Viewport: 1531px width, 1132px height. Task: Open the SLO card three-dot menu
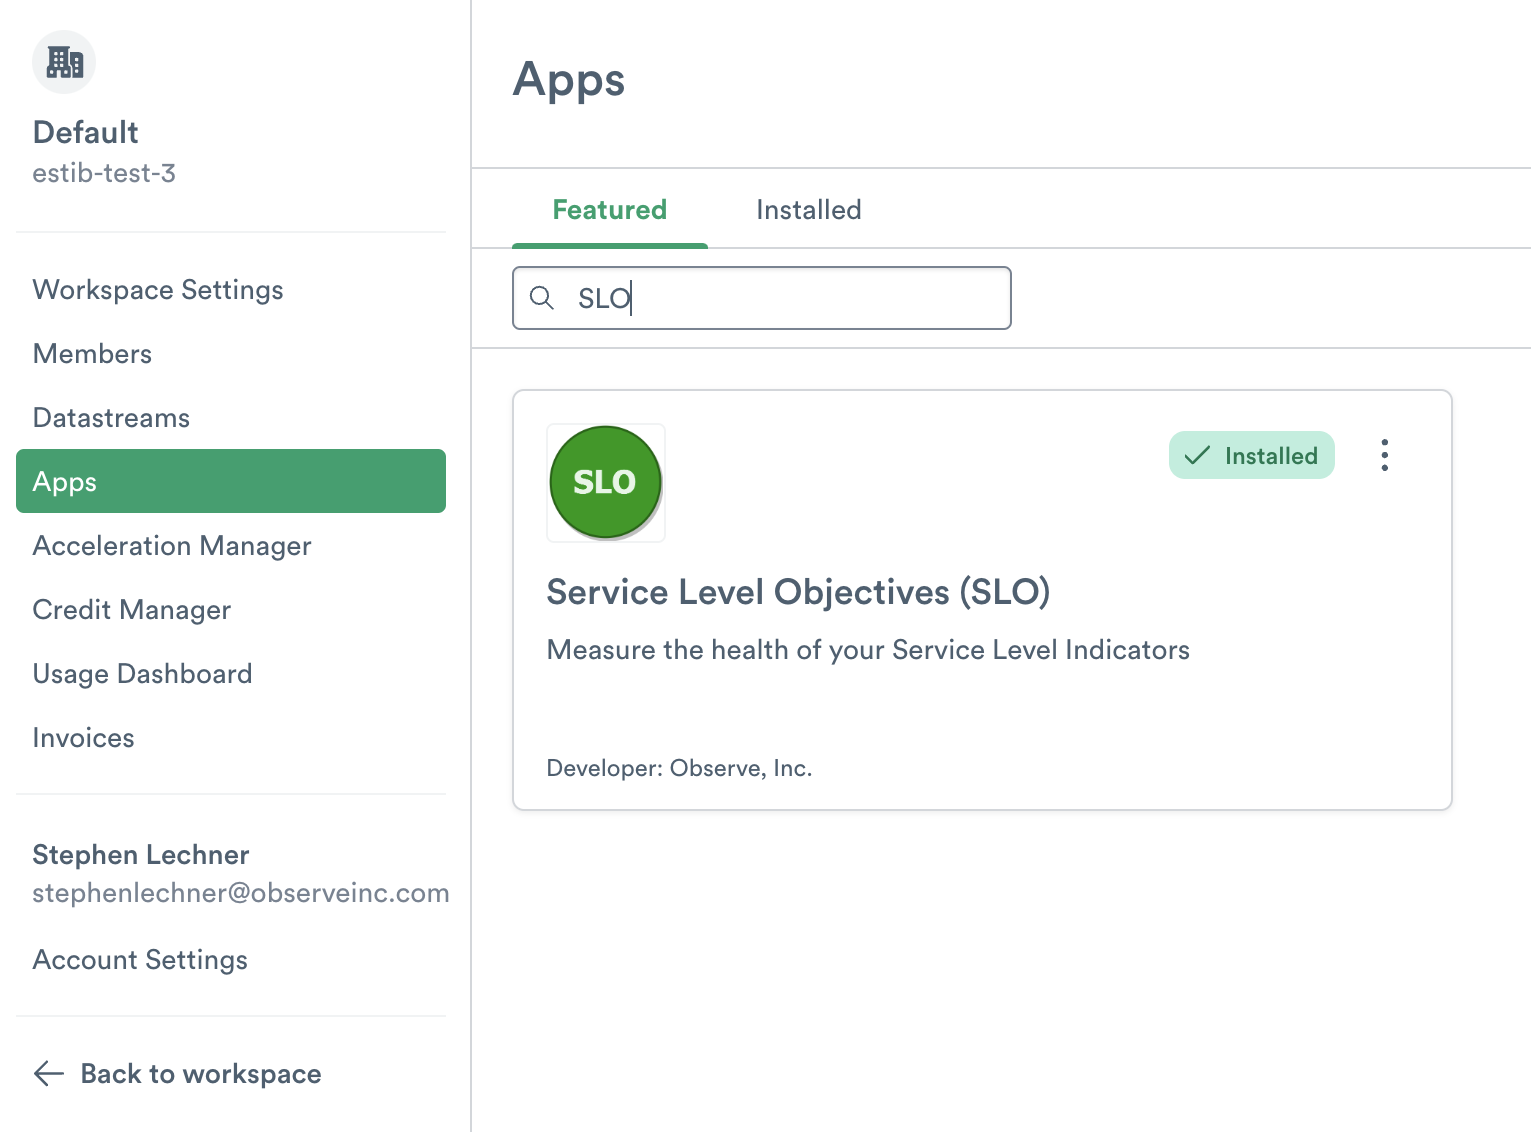(1385, 455)
